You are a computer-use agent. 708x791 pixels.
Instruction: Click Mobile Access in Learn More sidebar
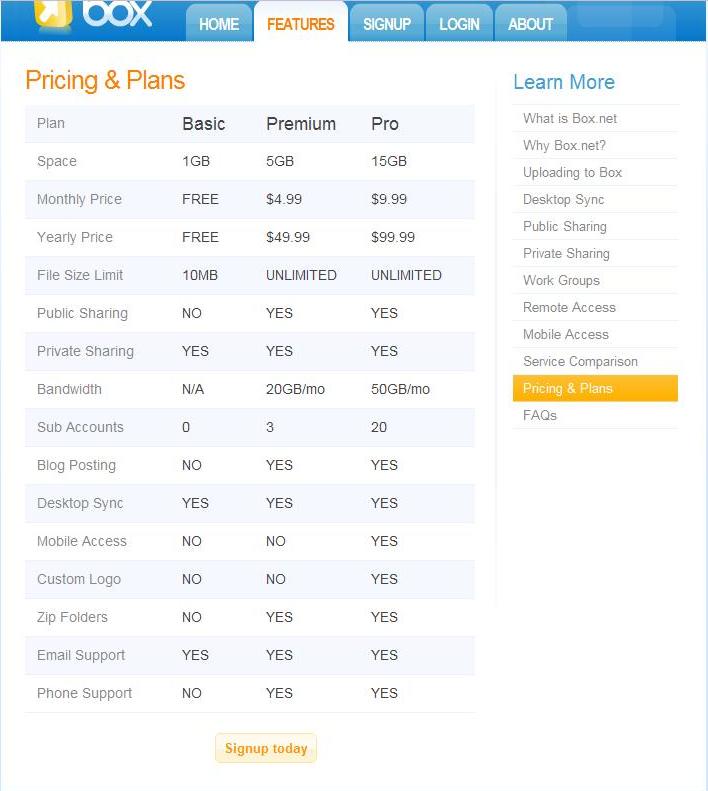click(566, 334)
